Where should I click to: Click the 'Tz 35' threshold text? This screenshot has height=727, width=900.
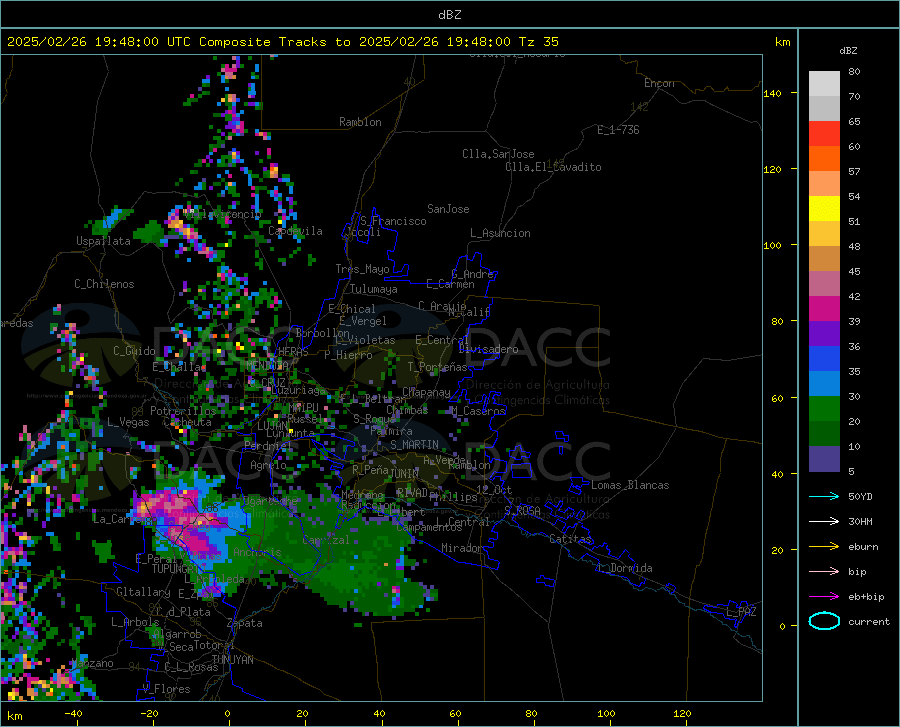[538, 42]
